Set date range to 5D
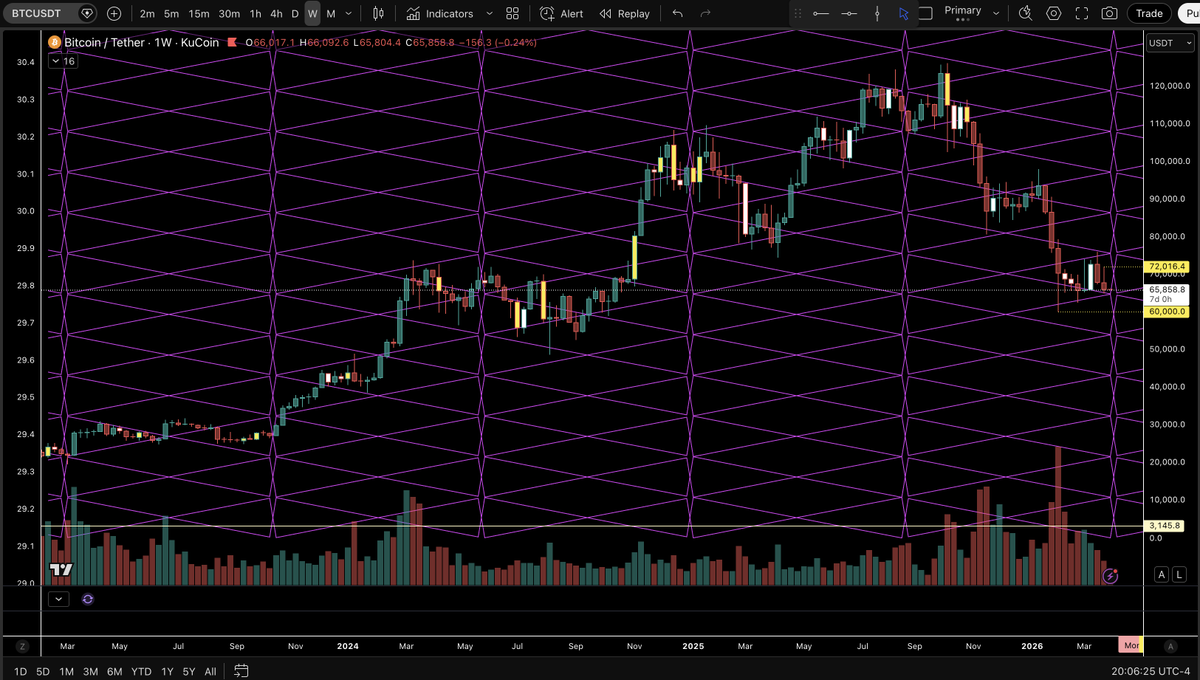The image size is (1200, 680). tap(43, 671)
